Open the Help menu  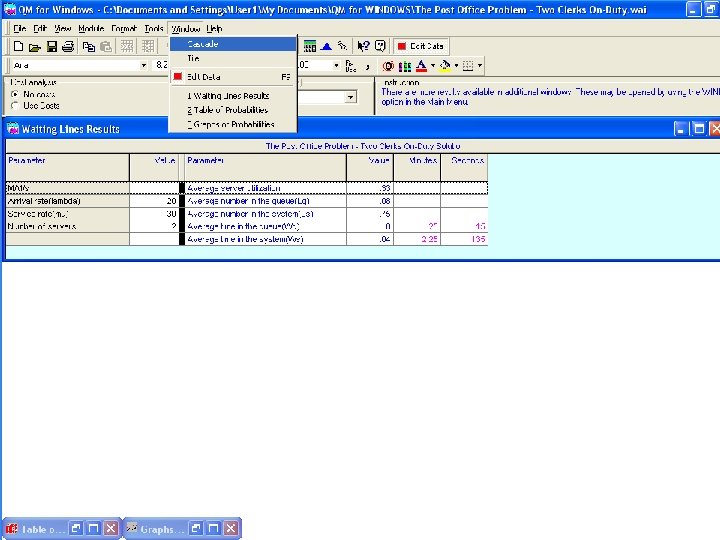click(214, 28)
